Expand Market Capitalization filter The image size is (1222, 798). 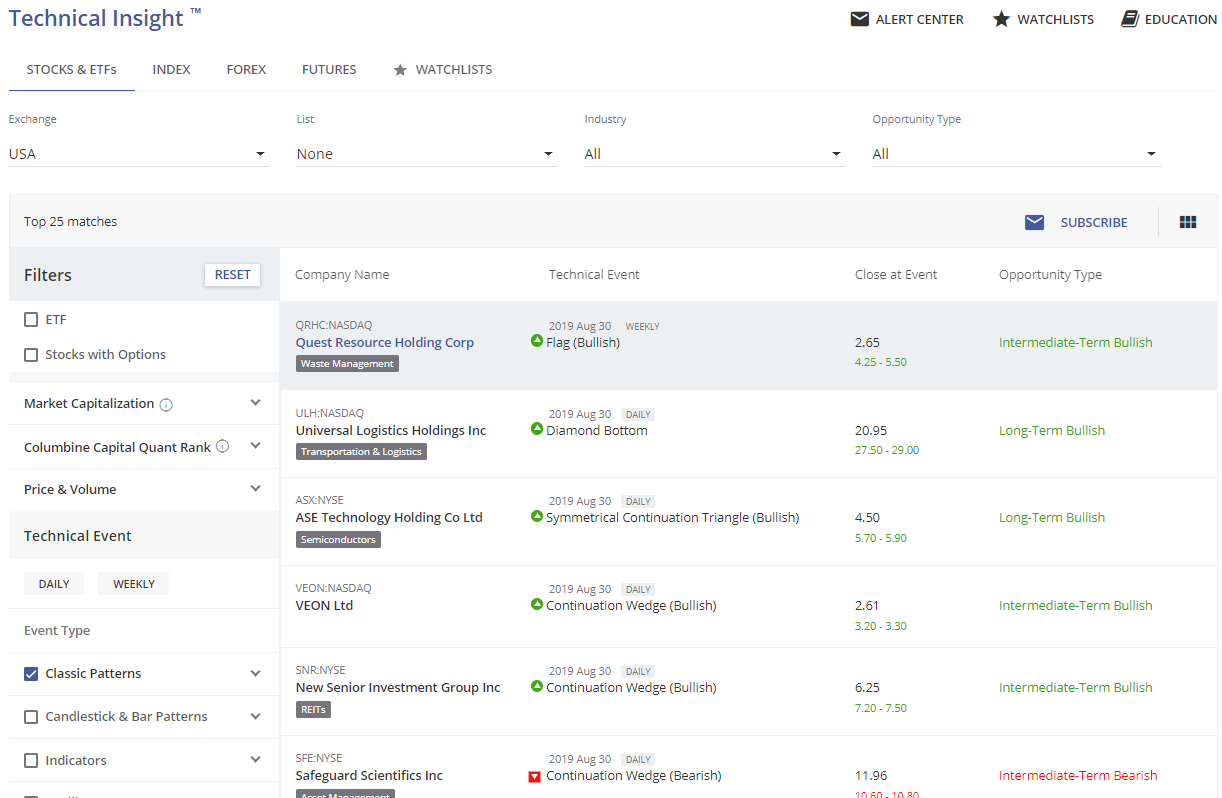coord(256,403)
